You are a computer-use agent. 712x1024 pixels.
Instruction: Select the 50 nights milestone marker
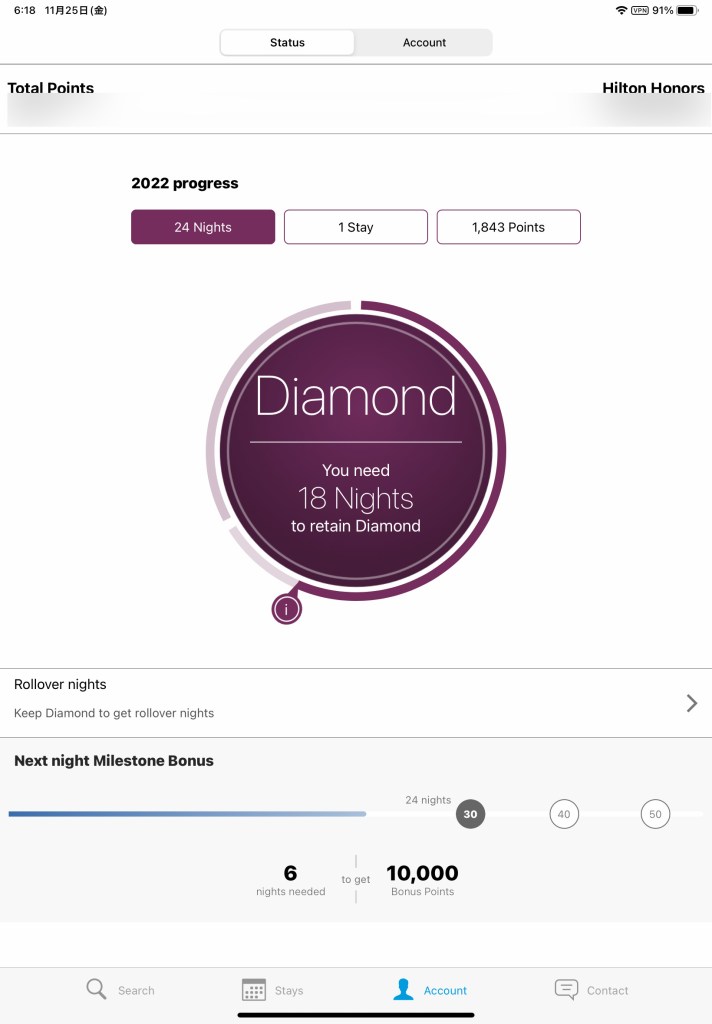click(655, 814)
